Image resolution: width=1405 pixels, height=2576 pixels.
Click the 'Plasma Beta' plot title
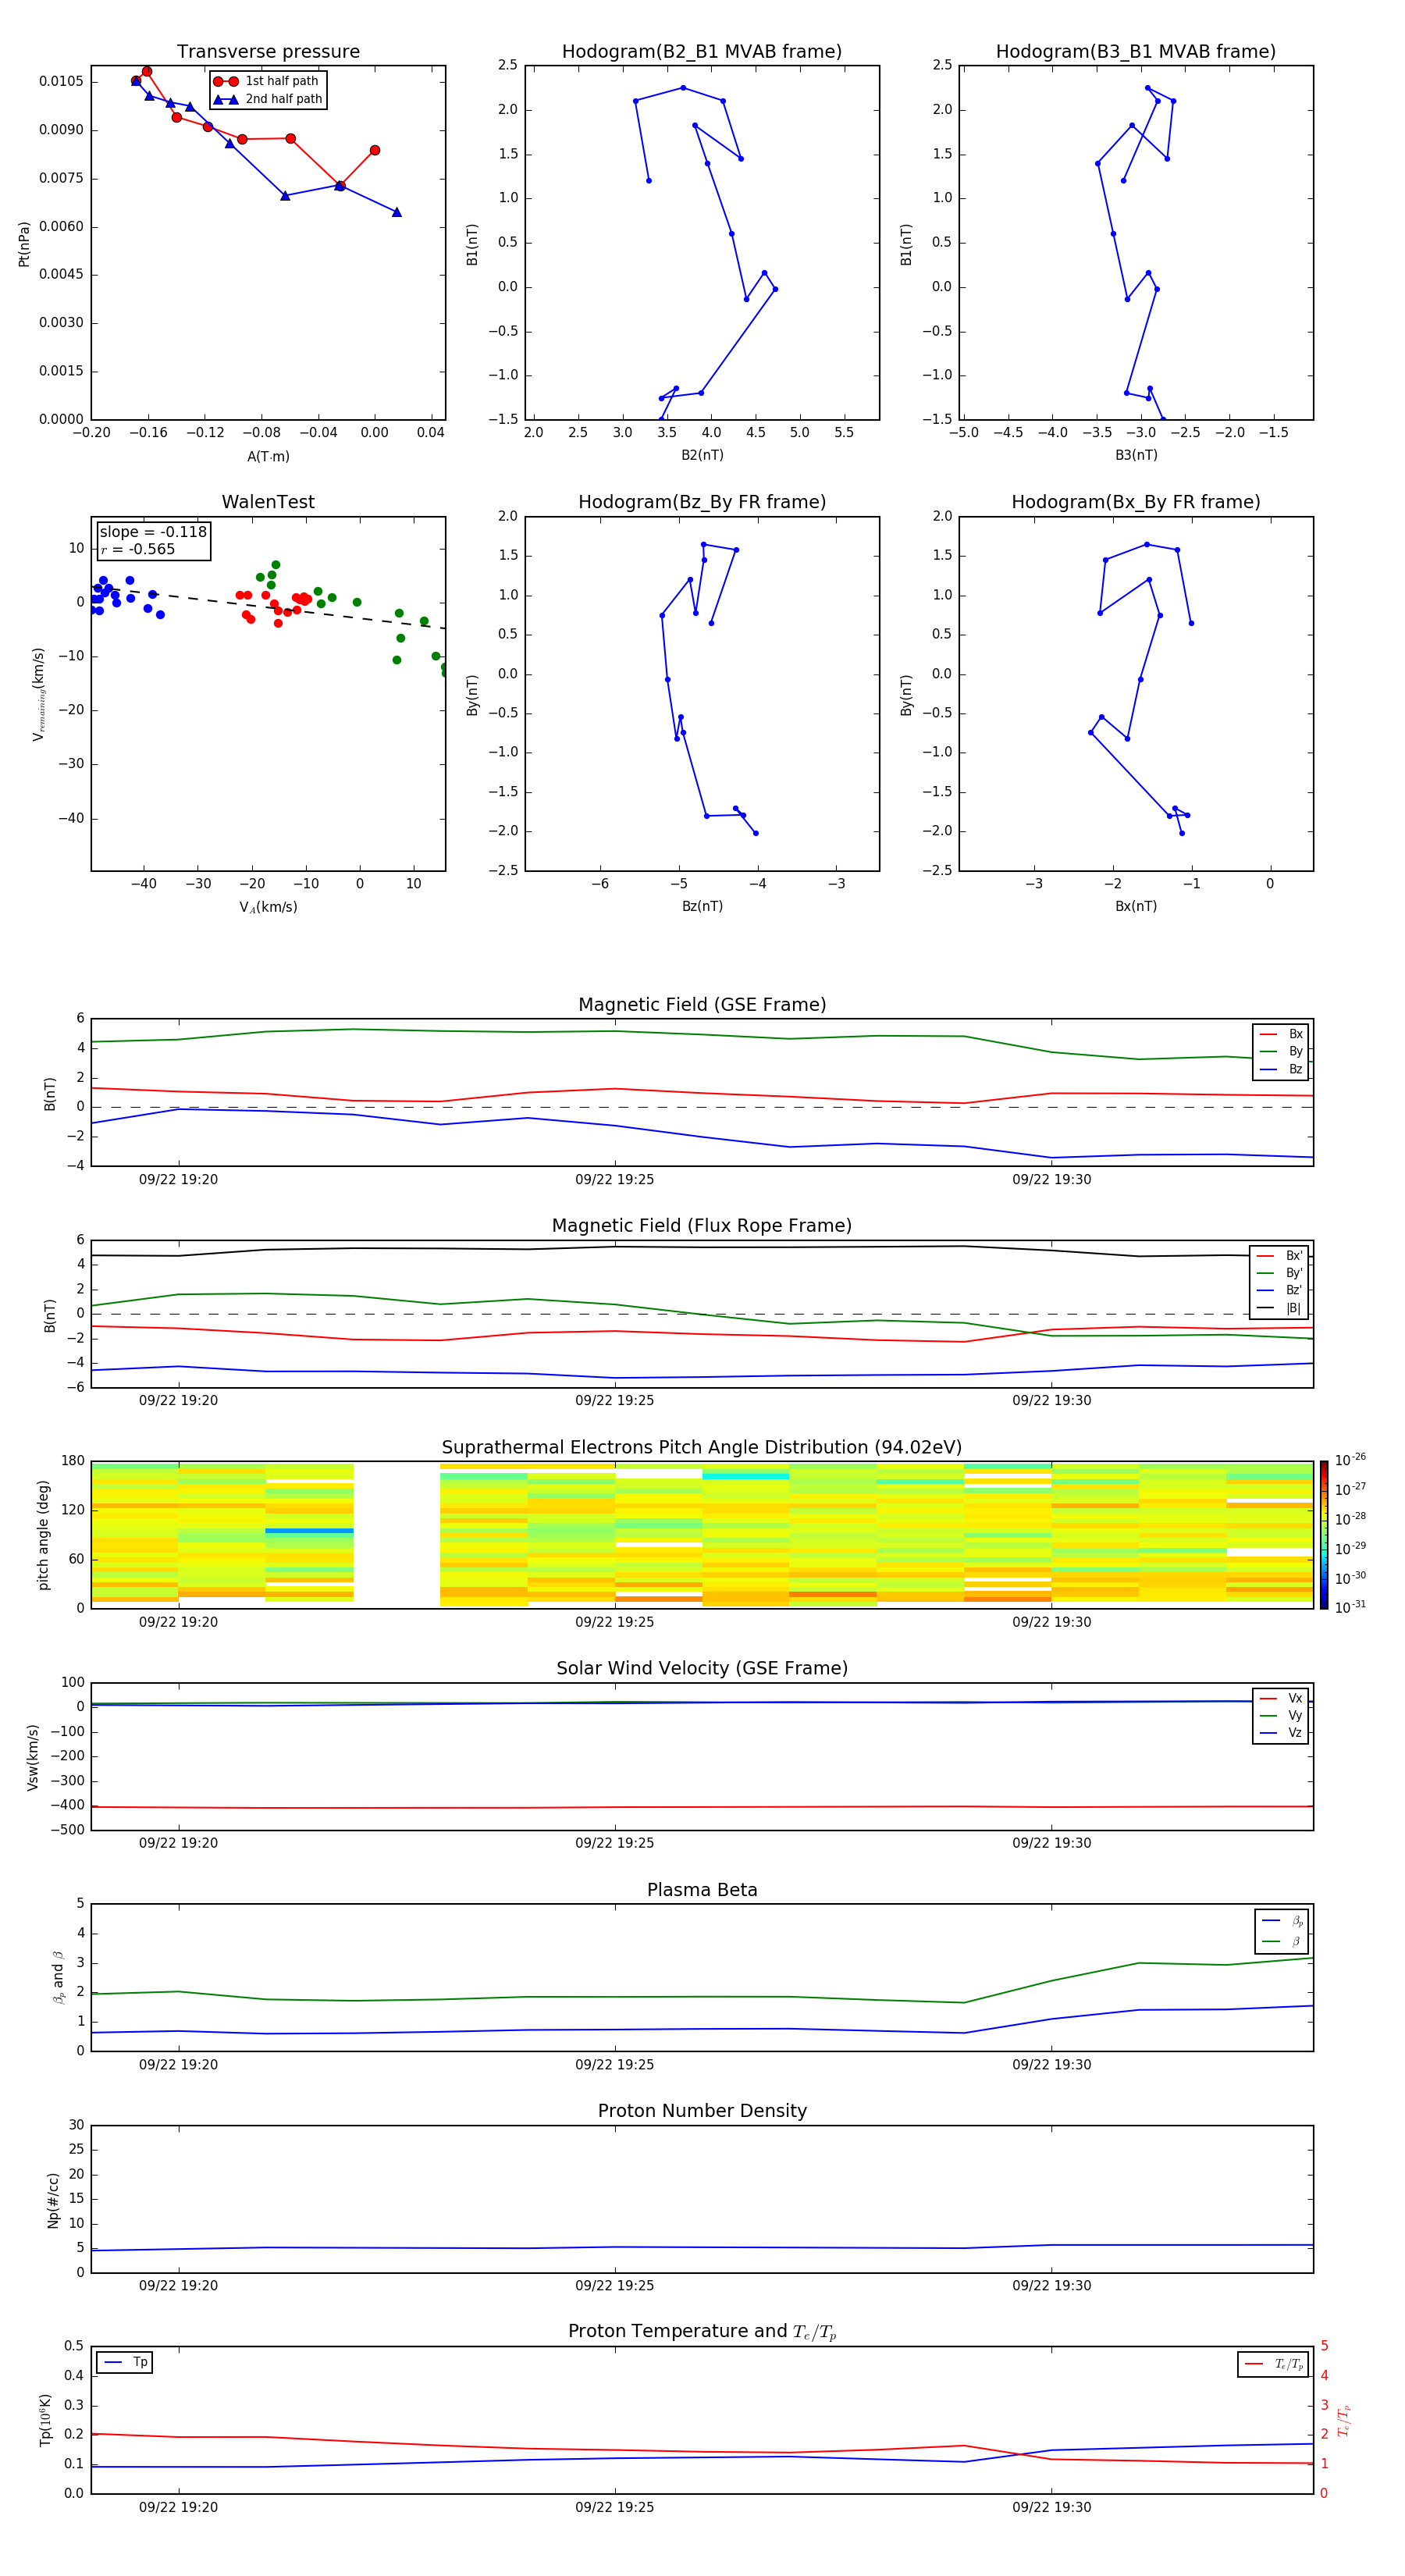702,1890
